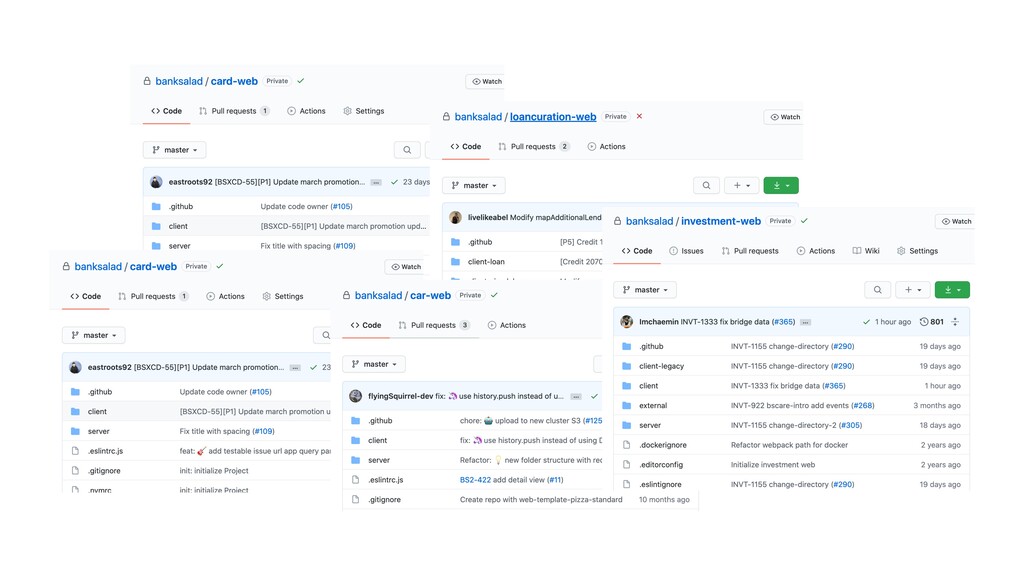Click .editorconfig file icon in investment-web
The height and width of the screenshot is (576, 1024).
626,464
